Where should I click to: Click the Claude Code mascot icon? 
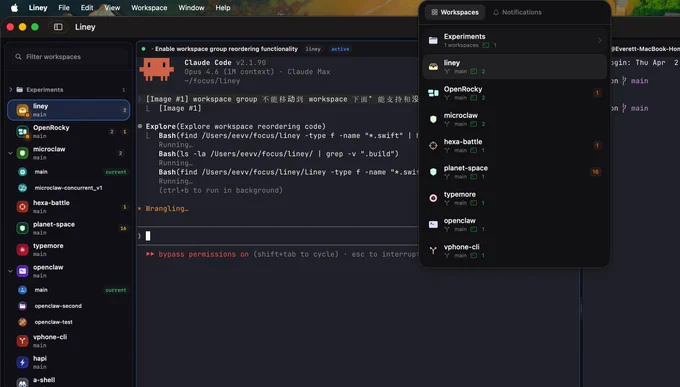point(156,69)
